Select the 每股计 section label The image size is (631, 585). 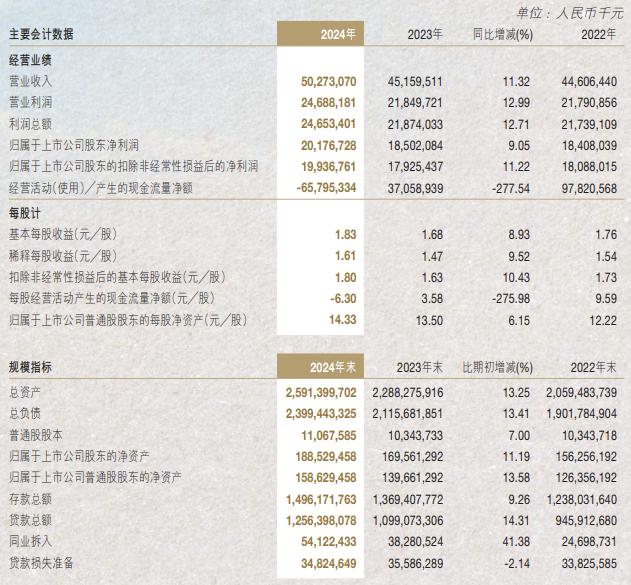(25, 213)
